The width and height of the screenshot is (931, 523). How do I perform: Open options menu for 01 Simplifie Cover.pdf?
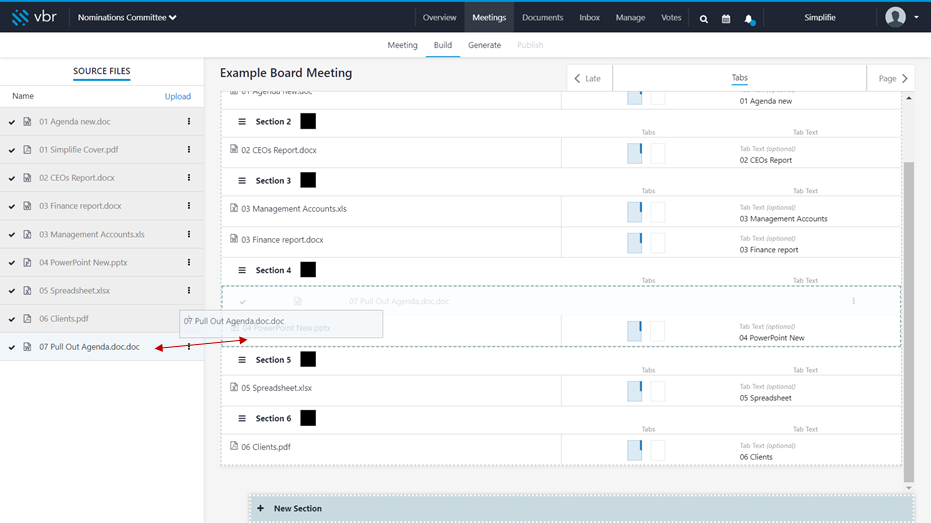coord(189,150)
